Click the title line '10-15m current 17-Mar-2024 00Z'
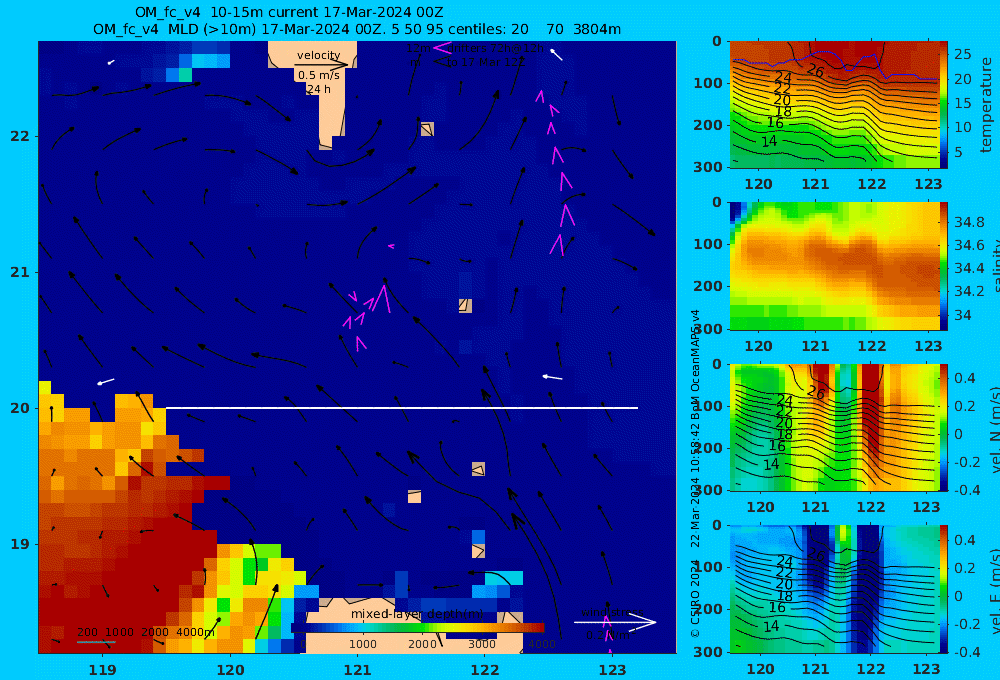The height and width of the screenshot is (680, 1000). [289, 12]
